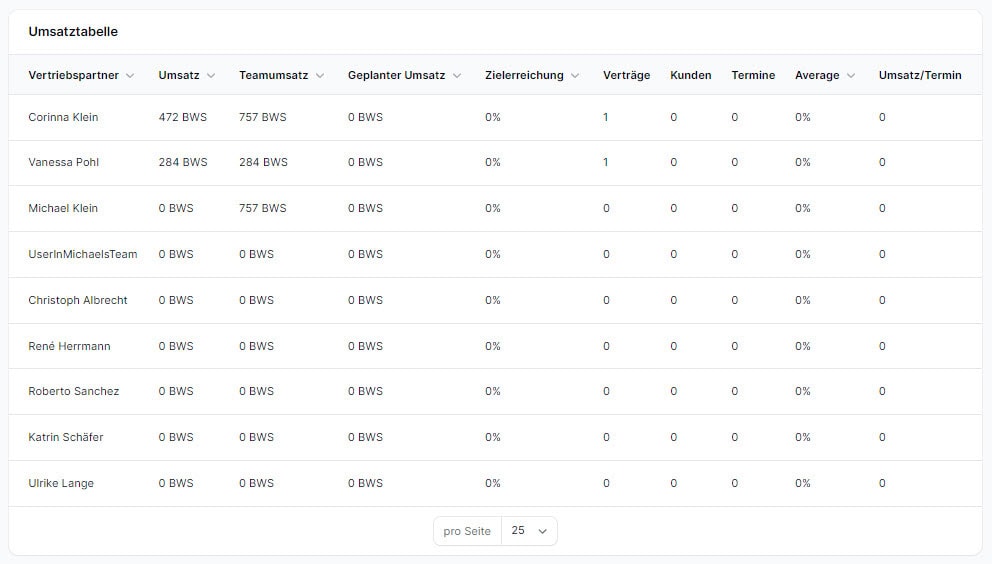
Task: Click the Umsatz column sort chevron
Action: tap(211, 75)
